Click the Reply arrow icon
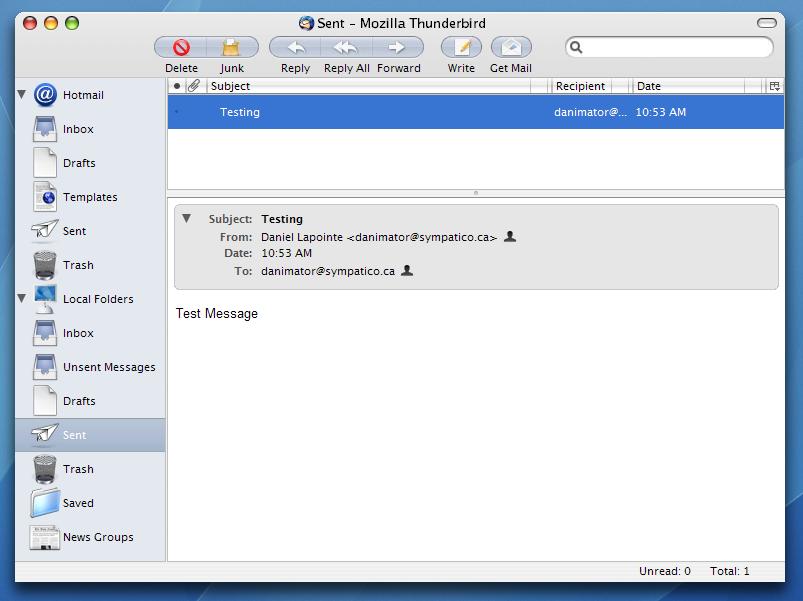This screenshot has height=601, width=803. (x=295, y=48)
